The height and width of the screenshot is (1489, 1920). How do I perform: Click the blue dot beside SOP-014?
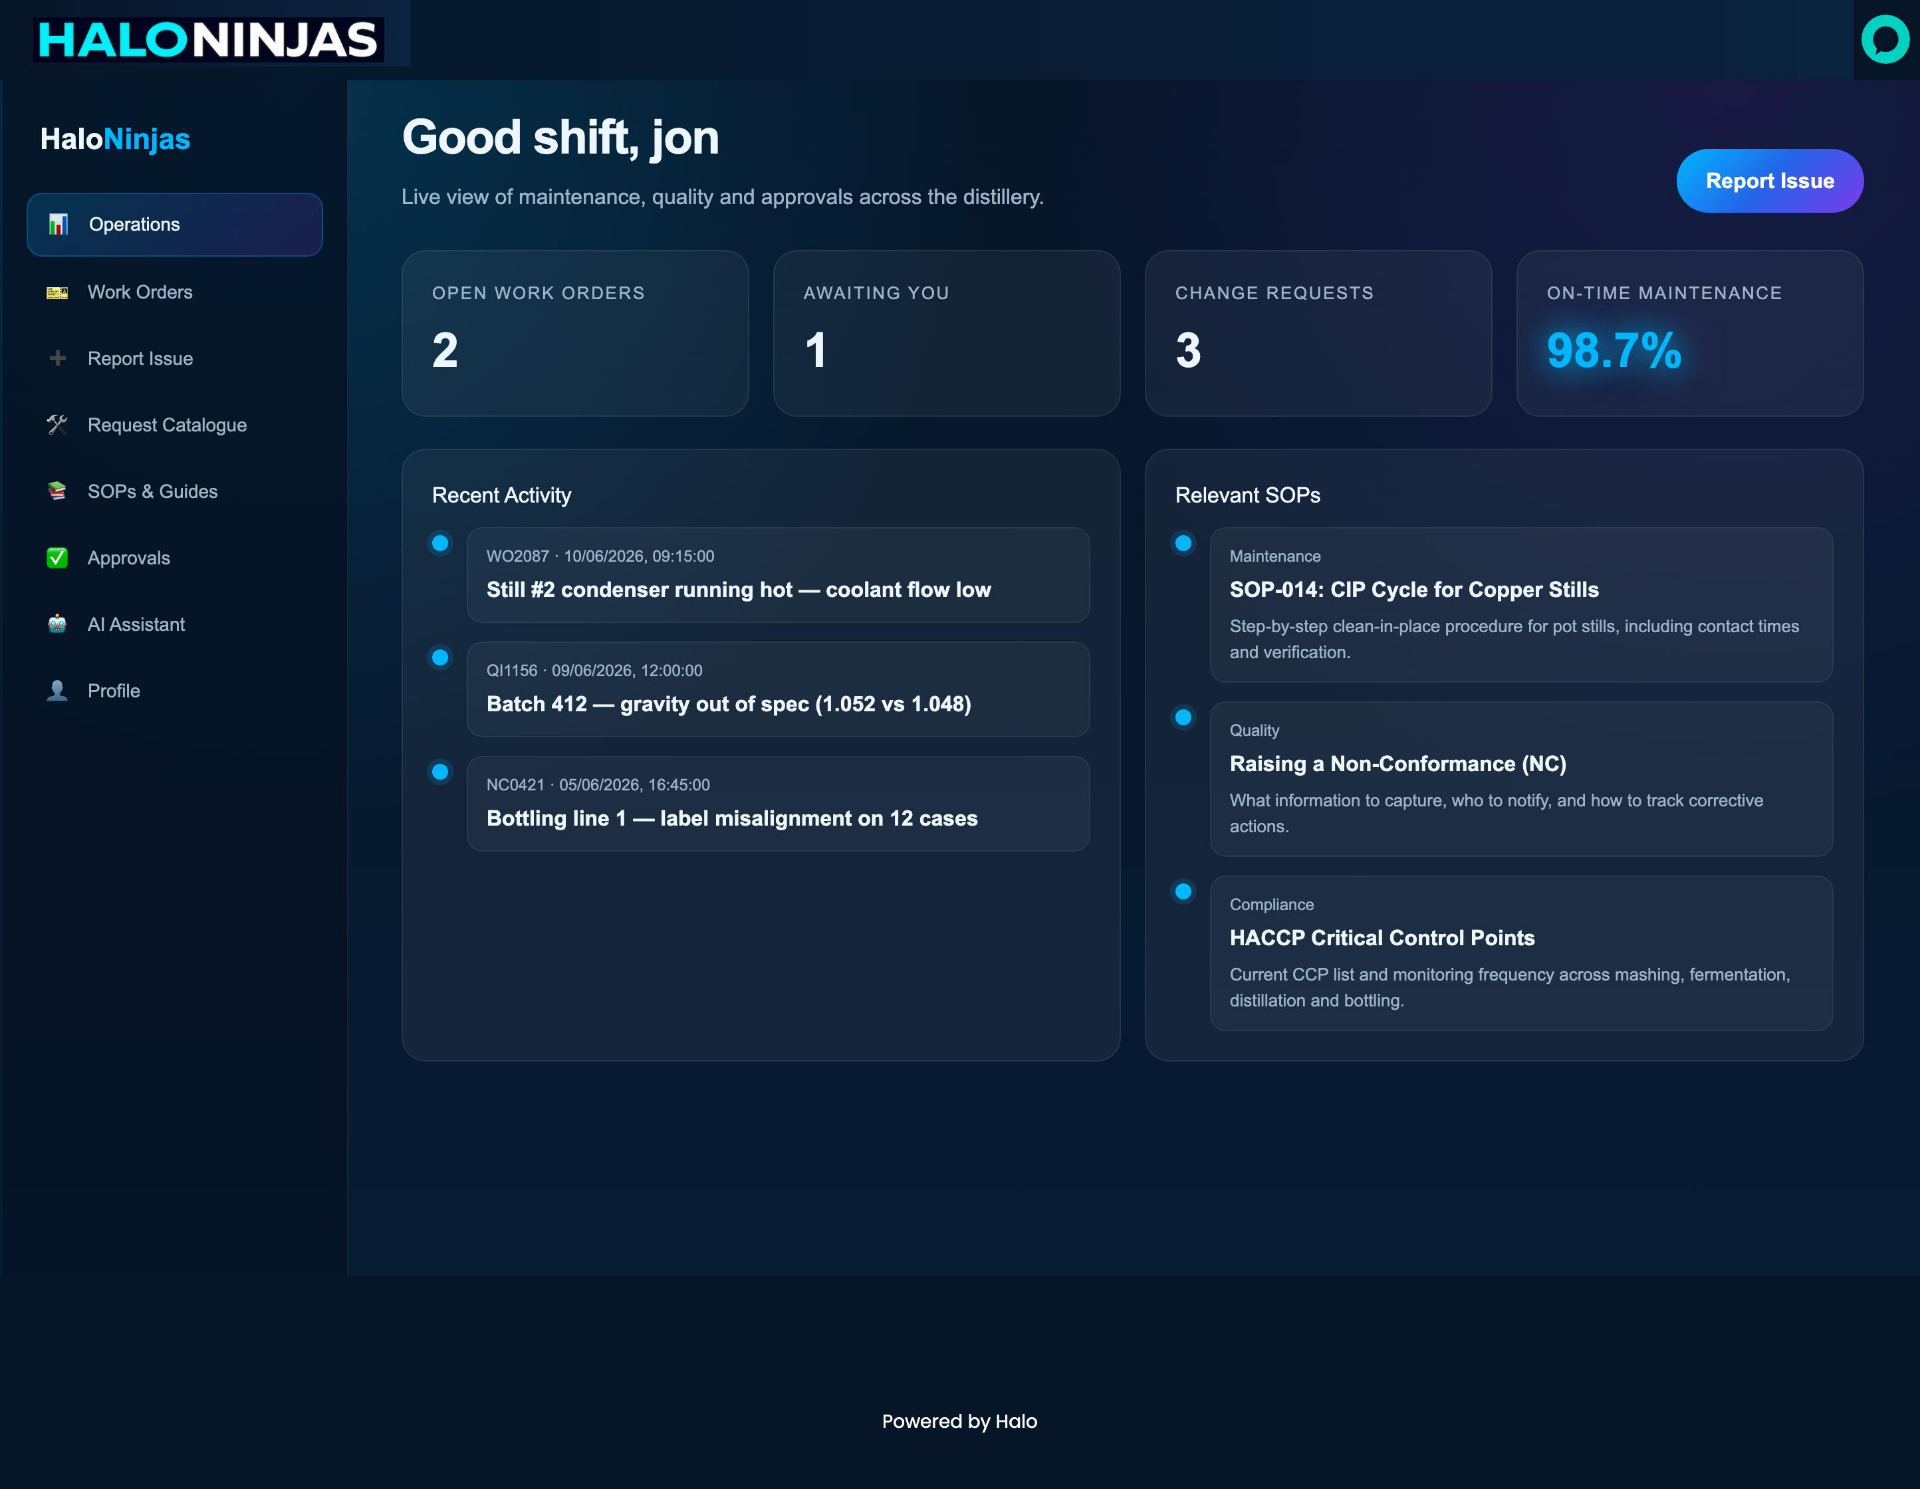tap(1183, 543)
